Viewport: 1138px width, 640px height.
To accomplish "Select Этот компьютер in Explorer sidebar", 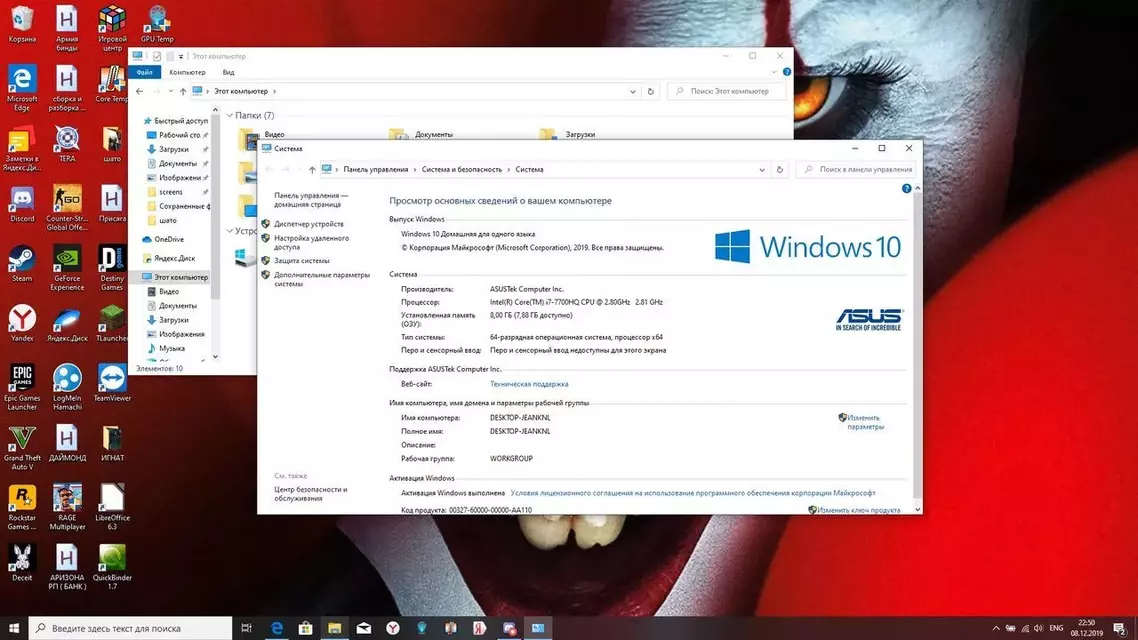I will [175, 277].
